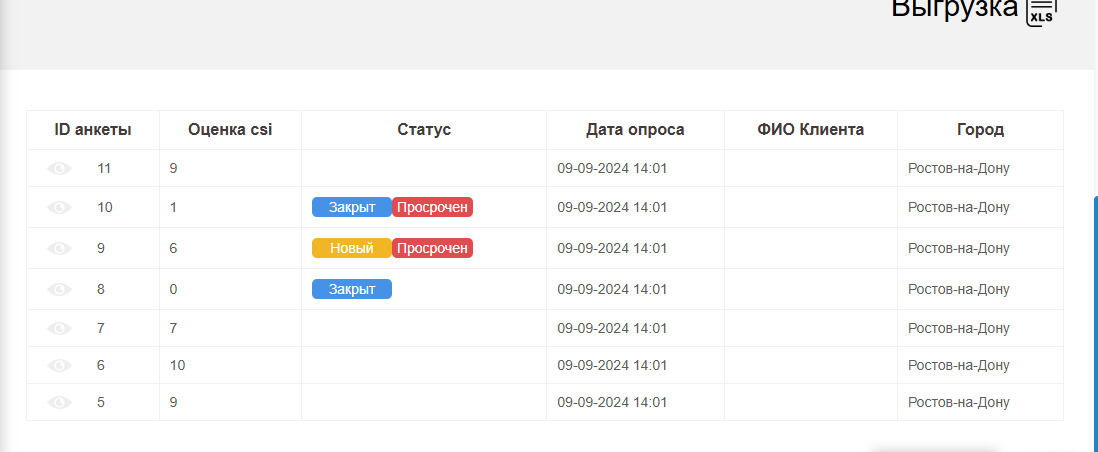
Task: Click the blue "Закрыт" badge for survey 10
Action: click(x=351, y=207)
